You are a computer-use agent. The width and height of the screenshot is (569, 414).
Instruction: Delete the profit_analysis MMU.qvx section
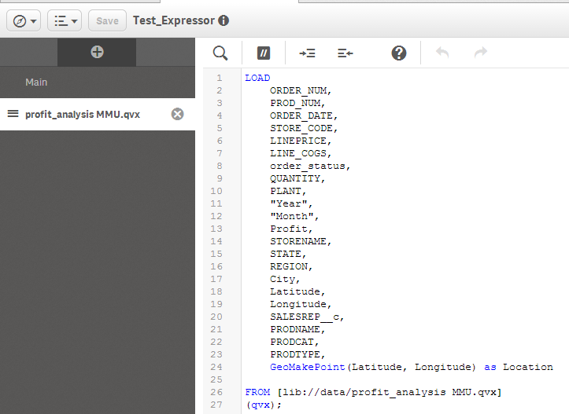point(177,114)
